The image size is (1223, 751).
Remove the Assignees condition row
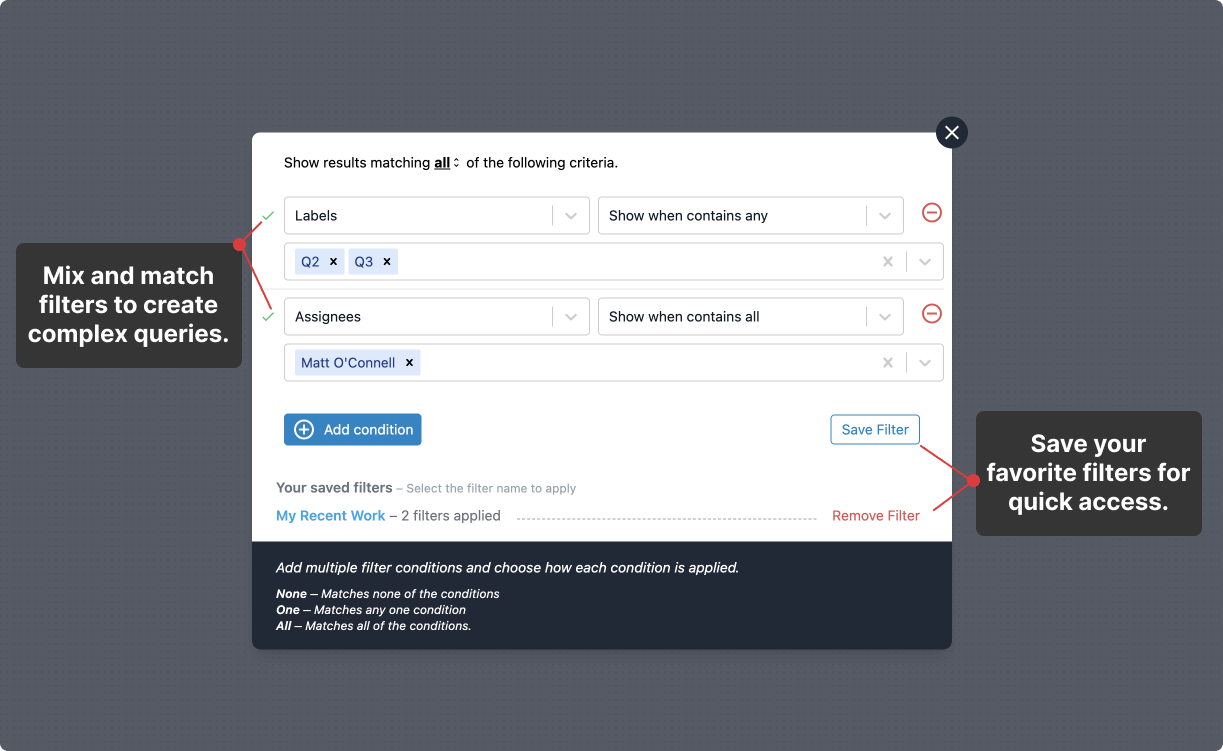(931, 314)
